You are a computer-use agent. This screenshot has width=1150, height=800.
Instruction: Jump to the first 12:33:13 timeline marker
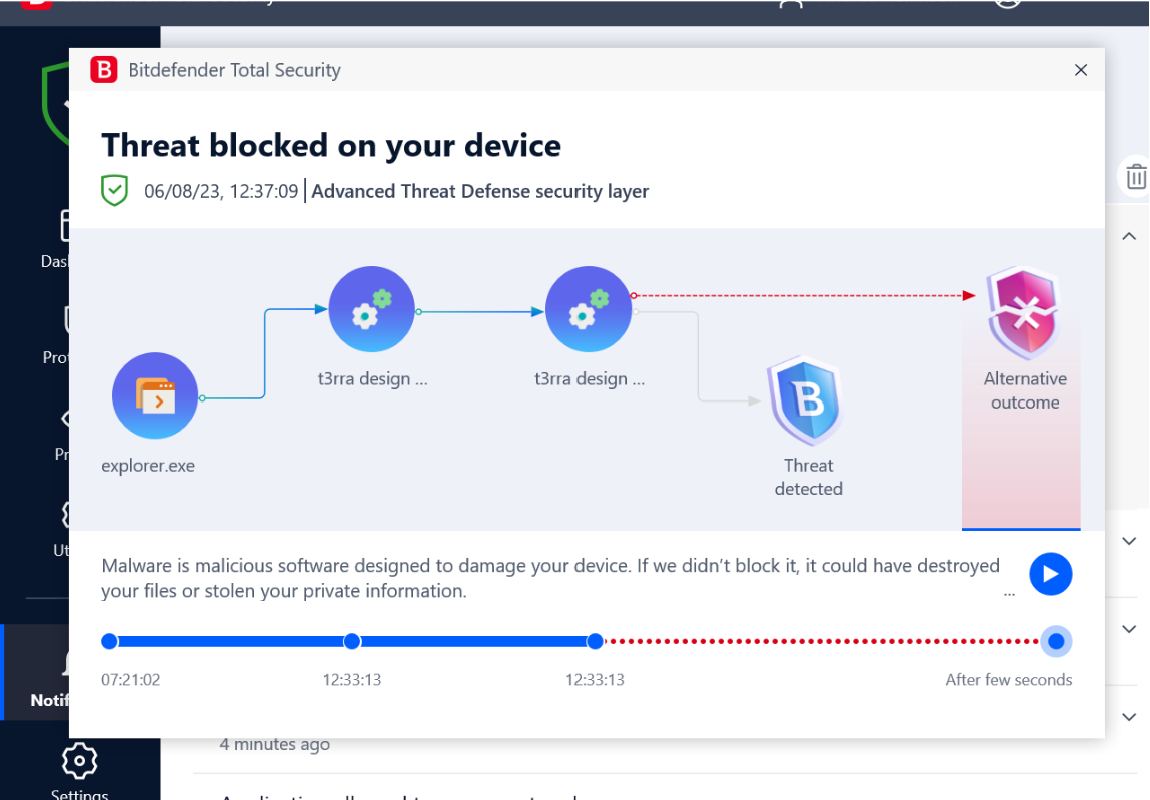(x=352, y=642)
